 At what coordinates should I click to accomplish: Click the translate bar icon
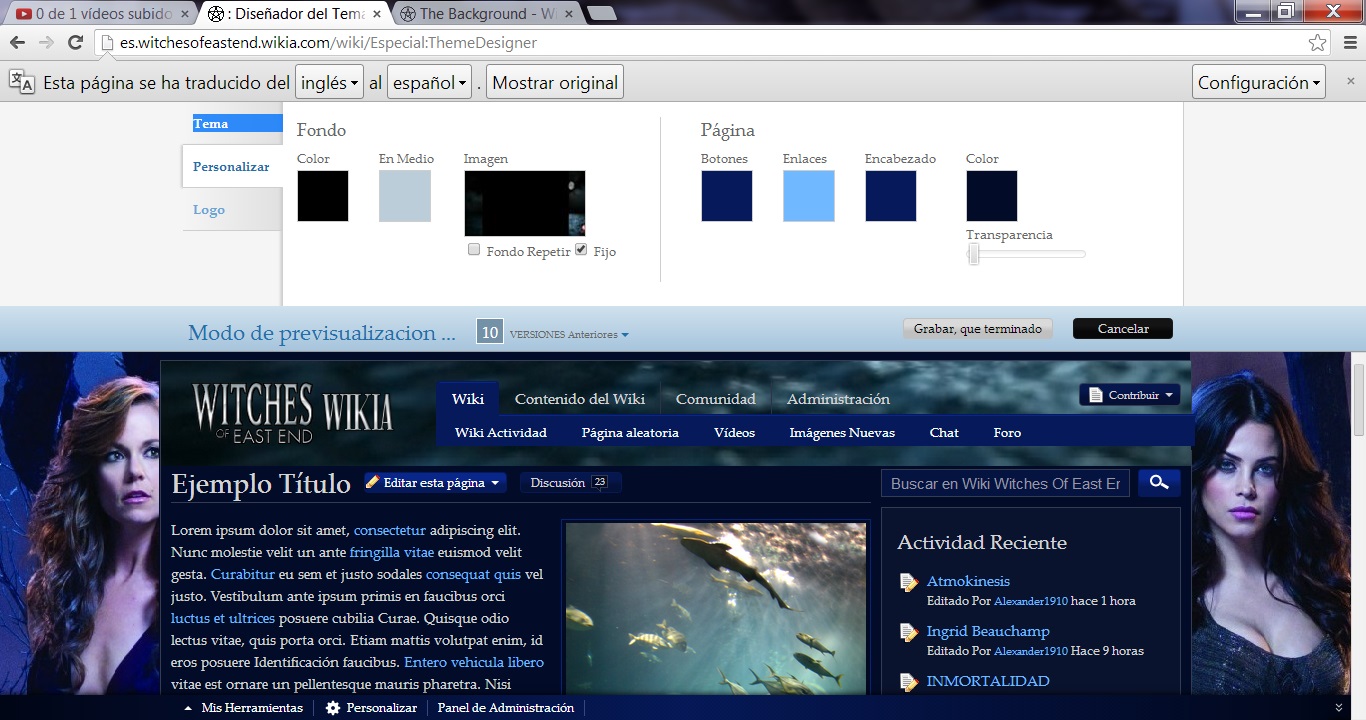(x=22, y=83)
